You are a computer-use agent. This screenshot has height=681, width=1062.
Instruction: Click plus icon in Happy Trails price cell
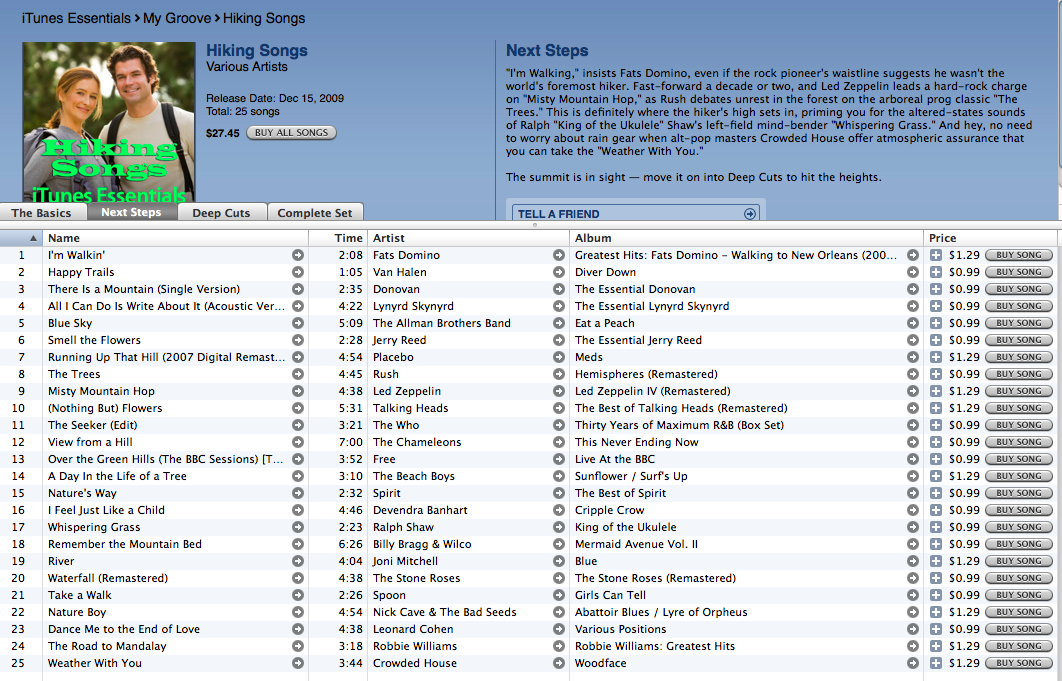click(x=936, y=272)
